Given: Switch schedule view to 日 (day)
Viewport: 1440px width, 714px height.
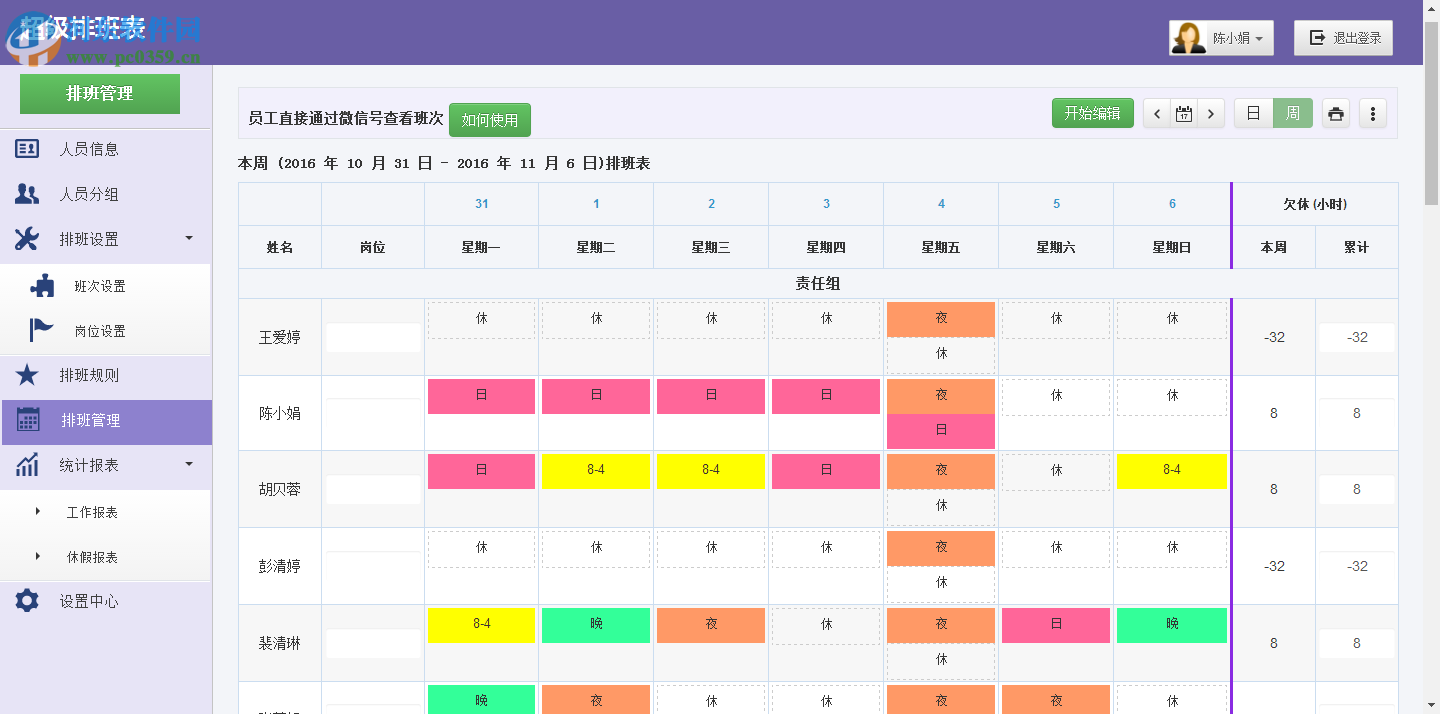Looking at the screenshot, I should pyautogui.click(x=1253, y=113).
